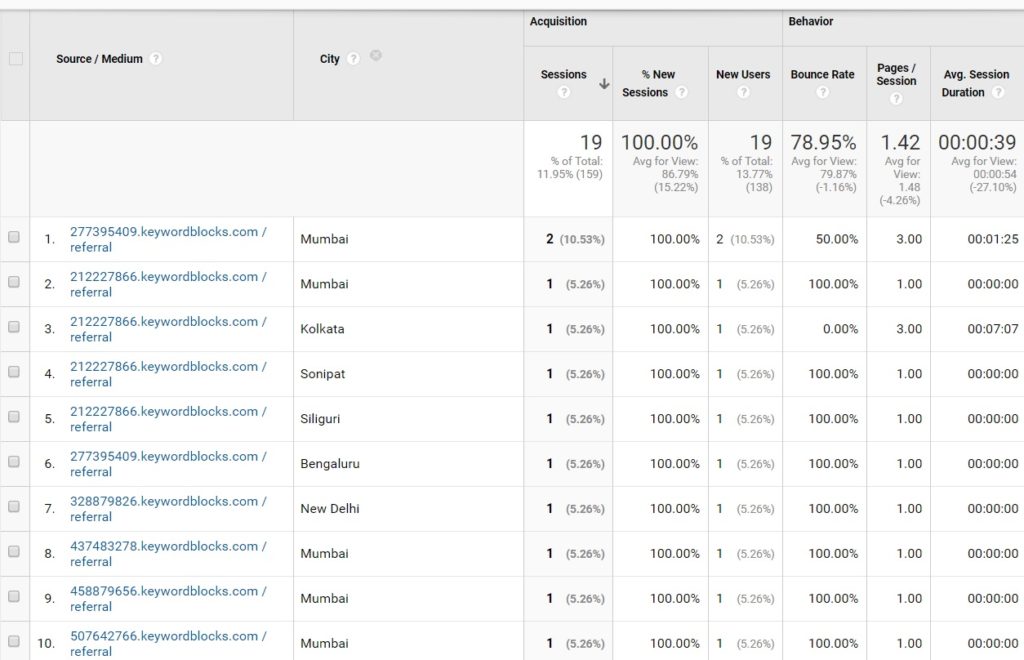Screen dimensions: 1024x660
Task: Open 507642766.keywordblocks.com / referral link
Action: coord(168,643)
